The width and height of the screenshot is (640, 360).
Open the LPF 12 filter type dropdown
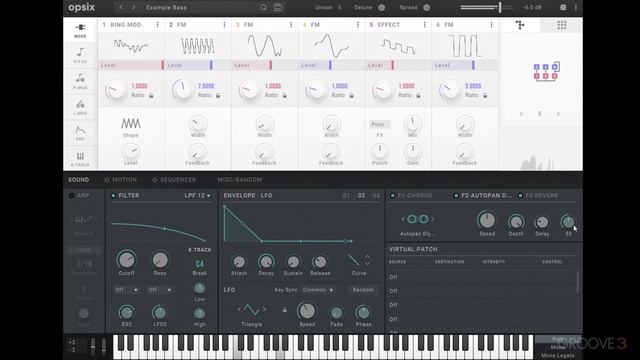tap(198, 196)
